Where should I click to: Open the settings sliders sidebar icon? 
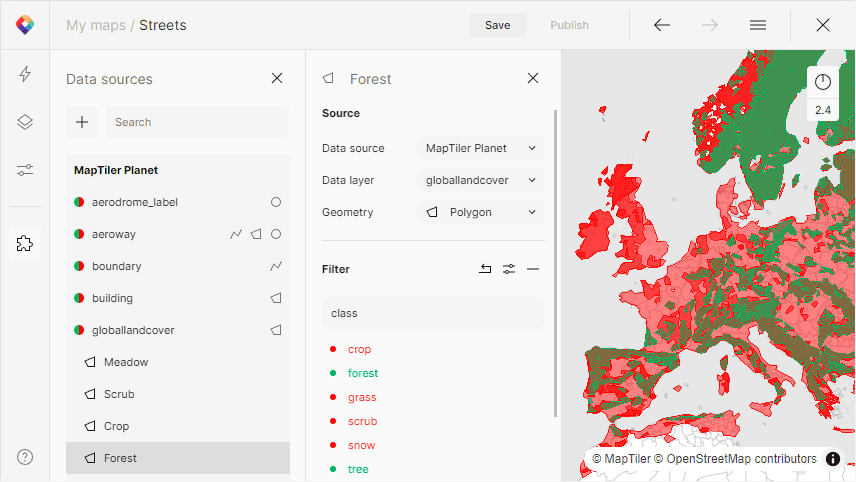(25, 170)
